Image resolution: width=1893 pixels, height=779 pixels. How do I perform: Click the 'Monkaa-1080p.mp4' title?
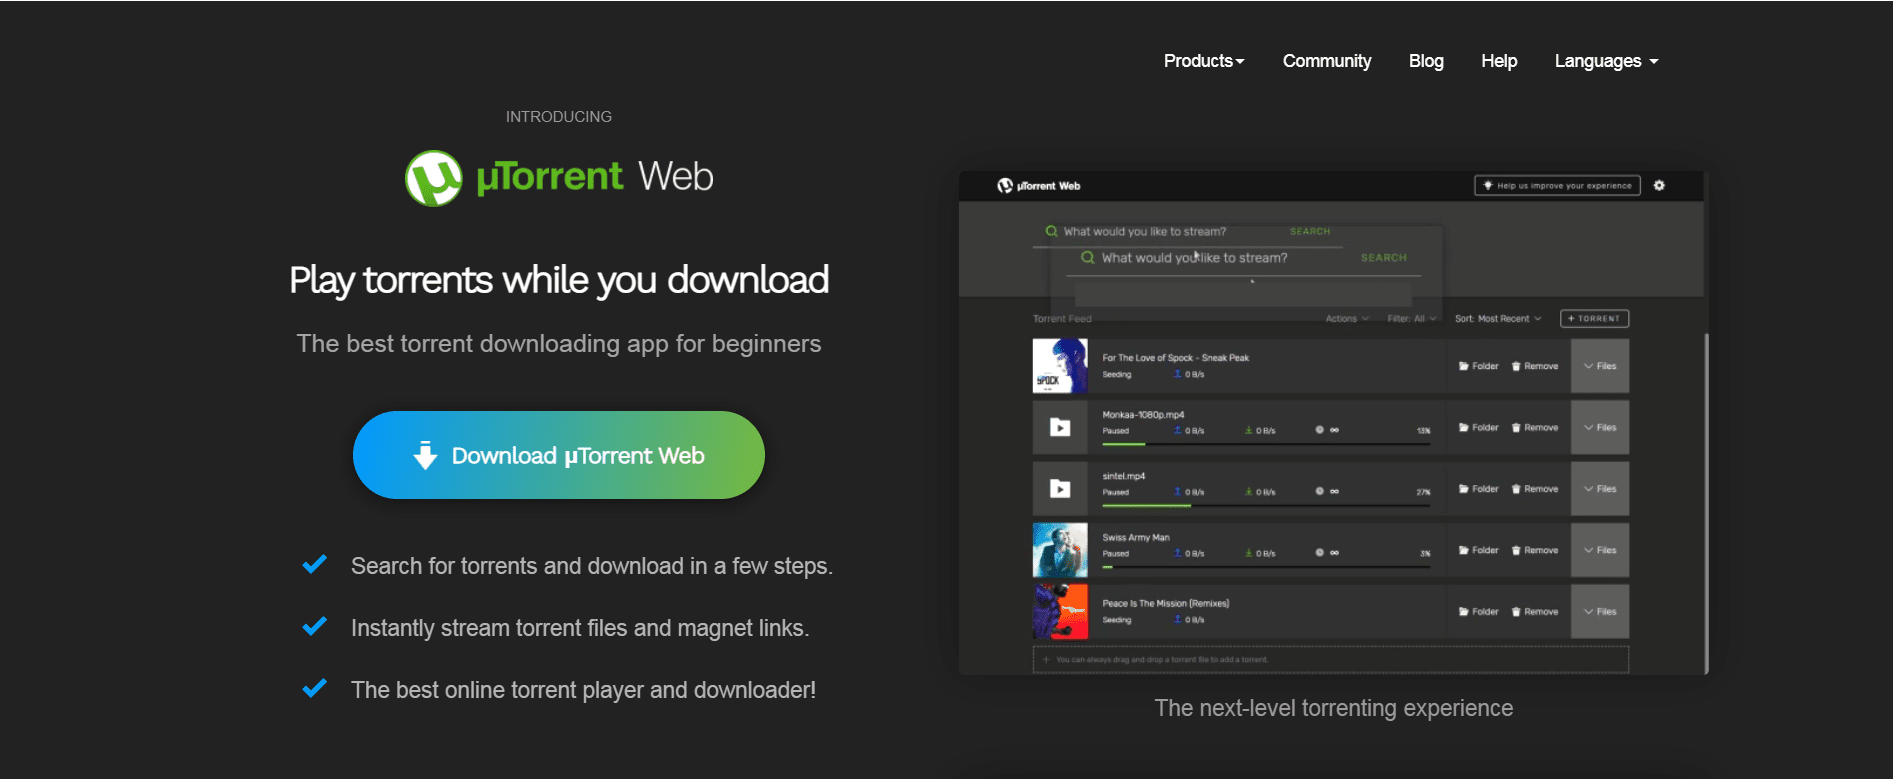click(1143, 414)
